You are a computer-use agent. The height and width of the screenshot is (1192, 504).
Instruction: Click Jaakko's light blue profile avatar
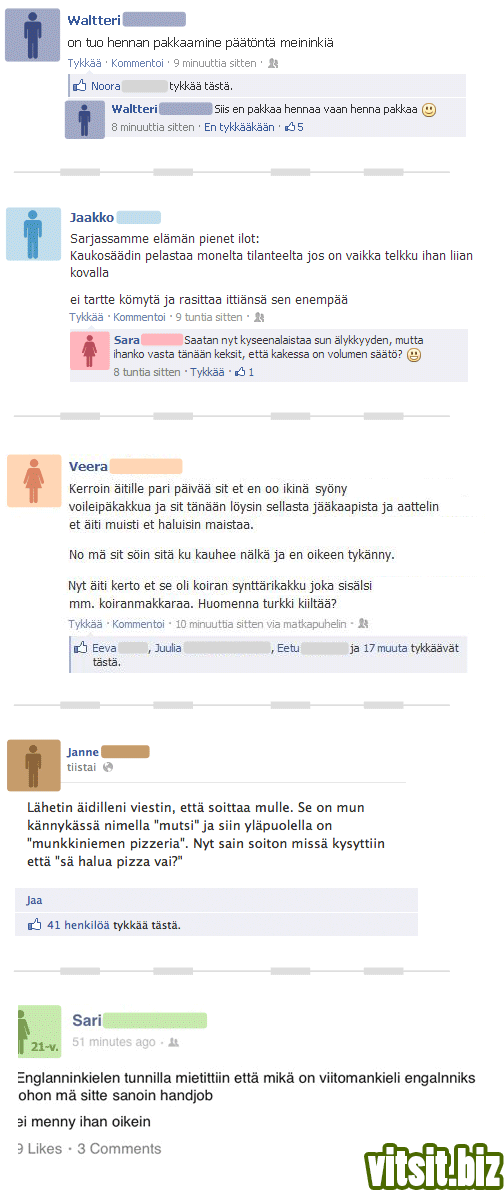pos(33,235)
